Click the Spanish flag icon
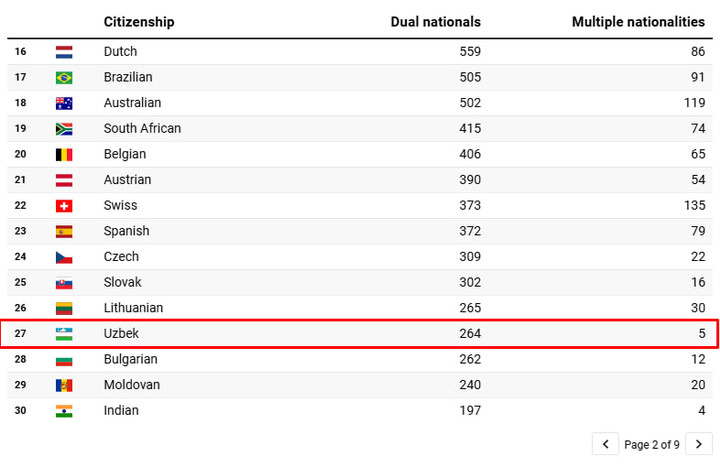Screen dimensions: 720x467 (x=64, y=231)
